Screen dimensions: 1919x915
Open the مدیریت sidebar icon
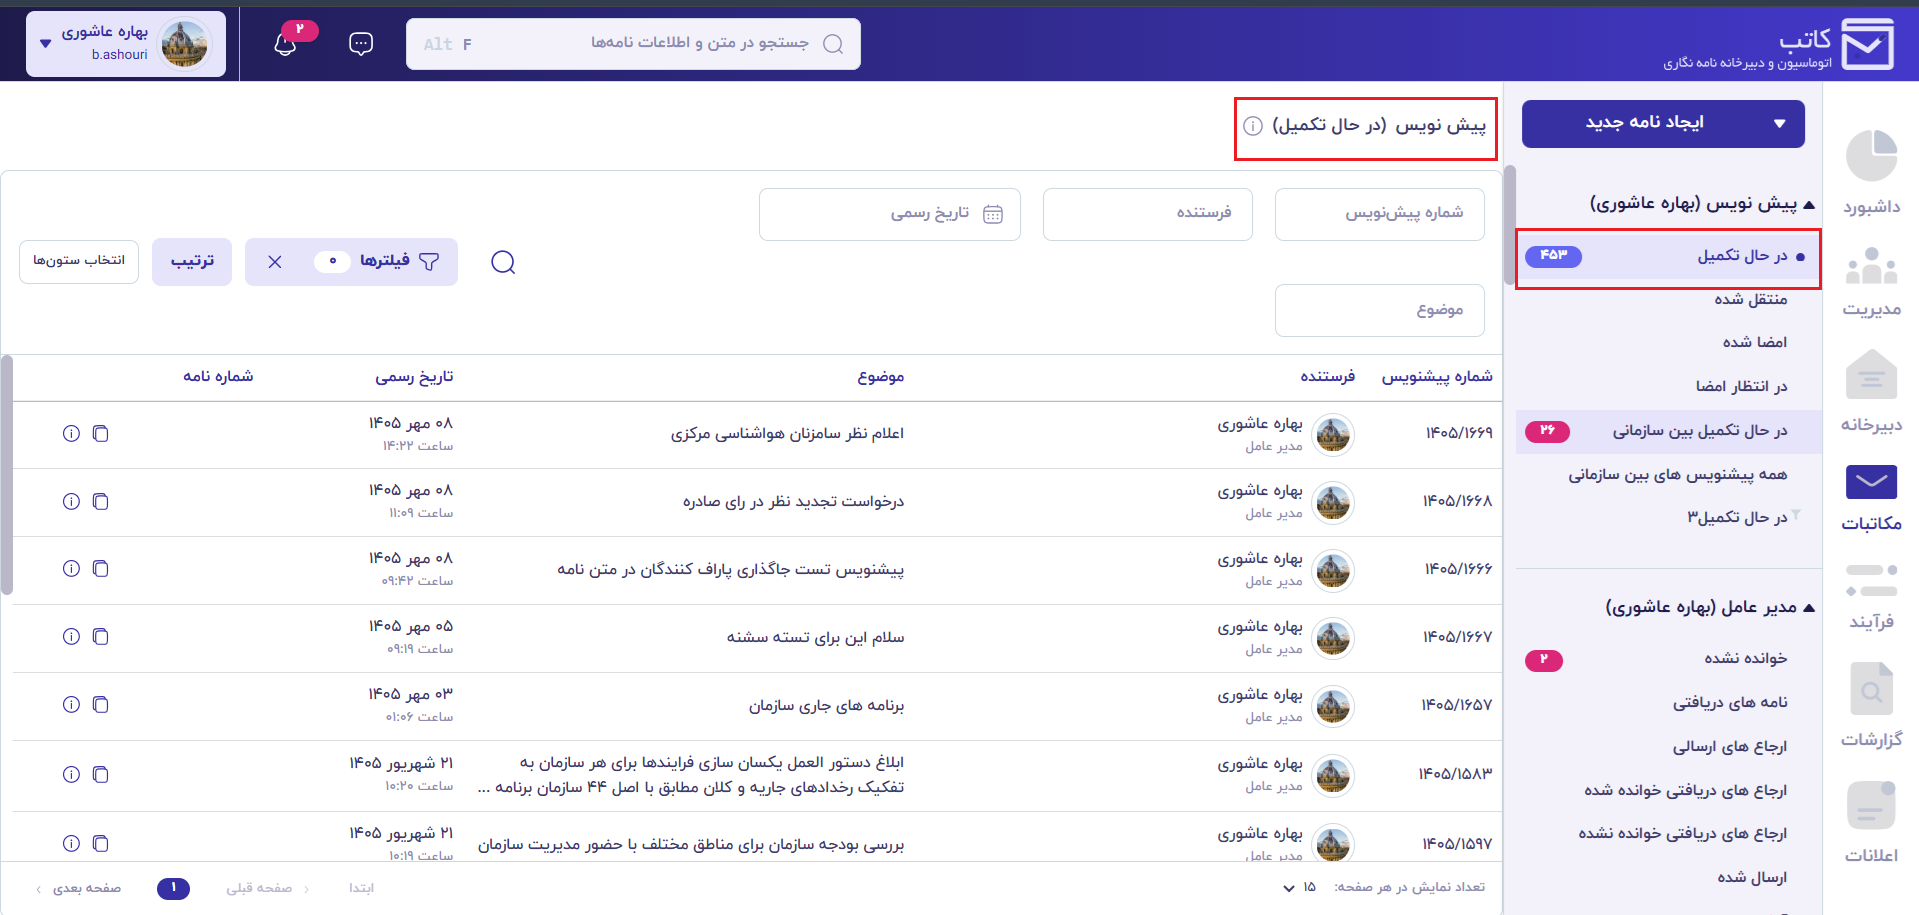click(1871, 266)
